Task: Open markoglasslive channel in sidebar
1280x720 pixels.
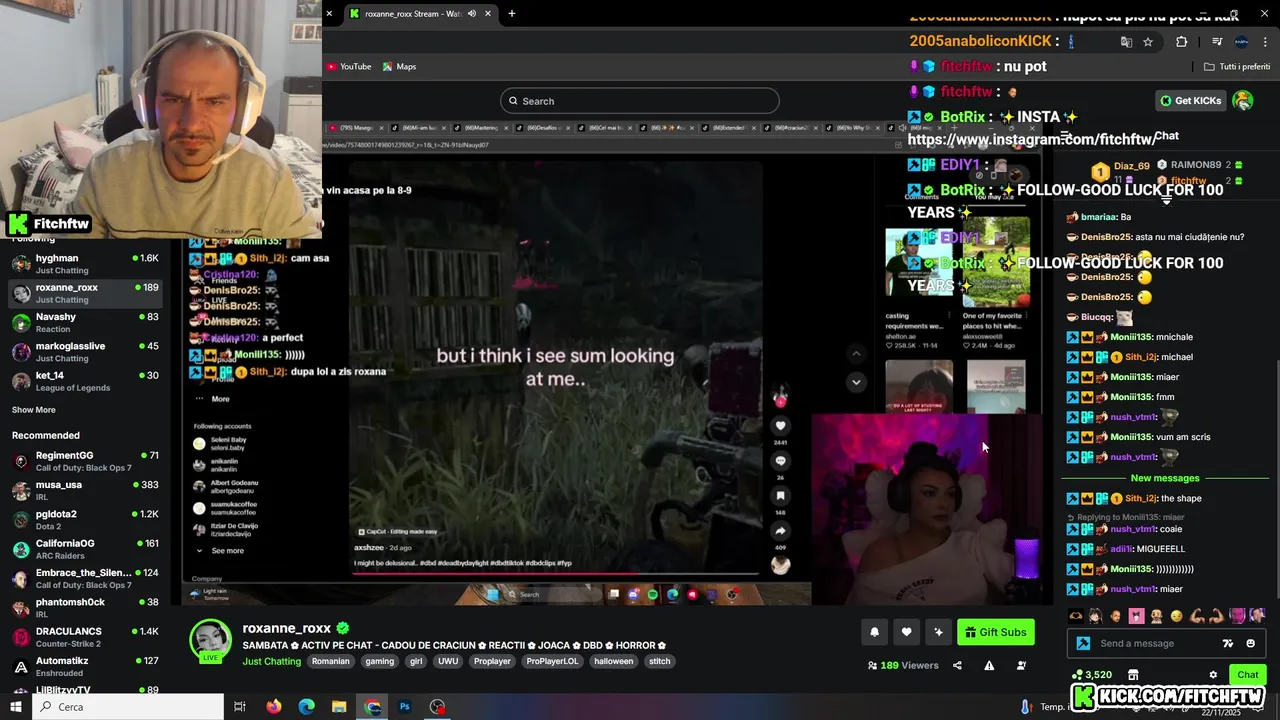Action: click(x=85, y=352)
